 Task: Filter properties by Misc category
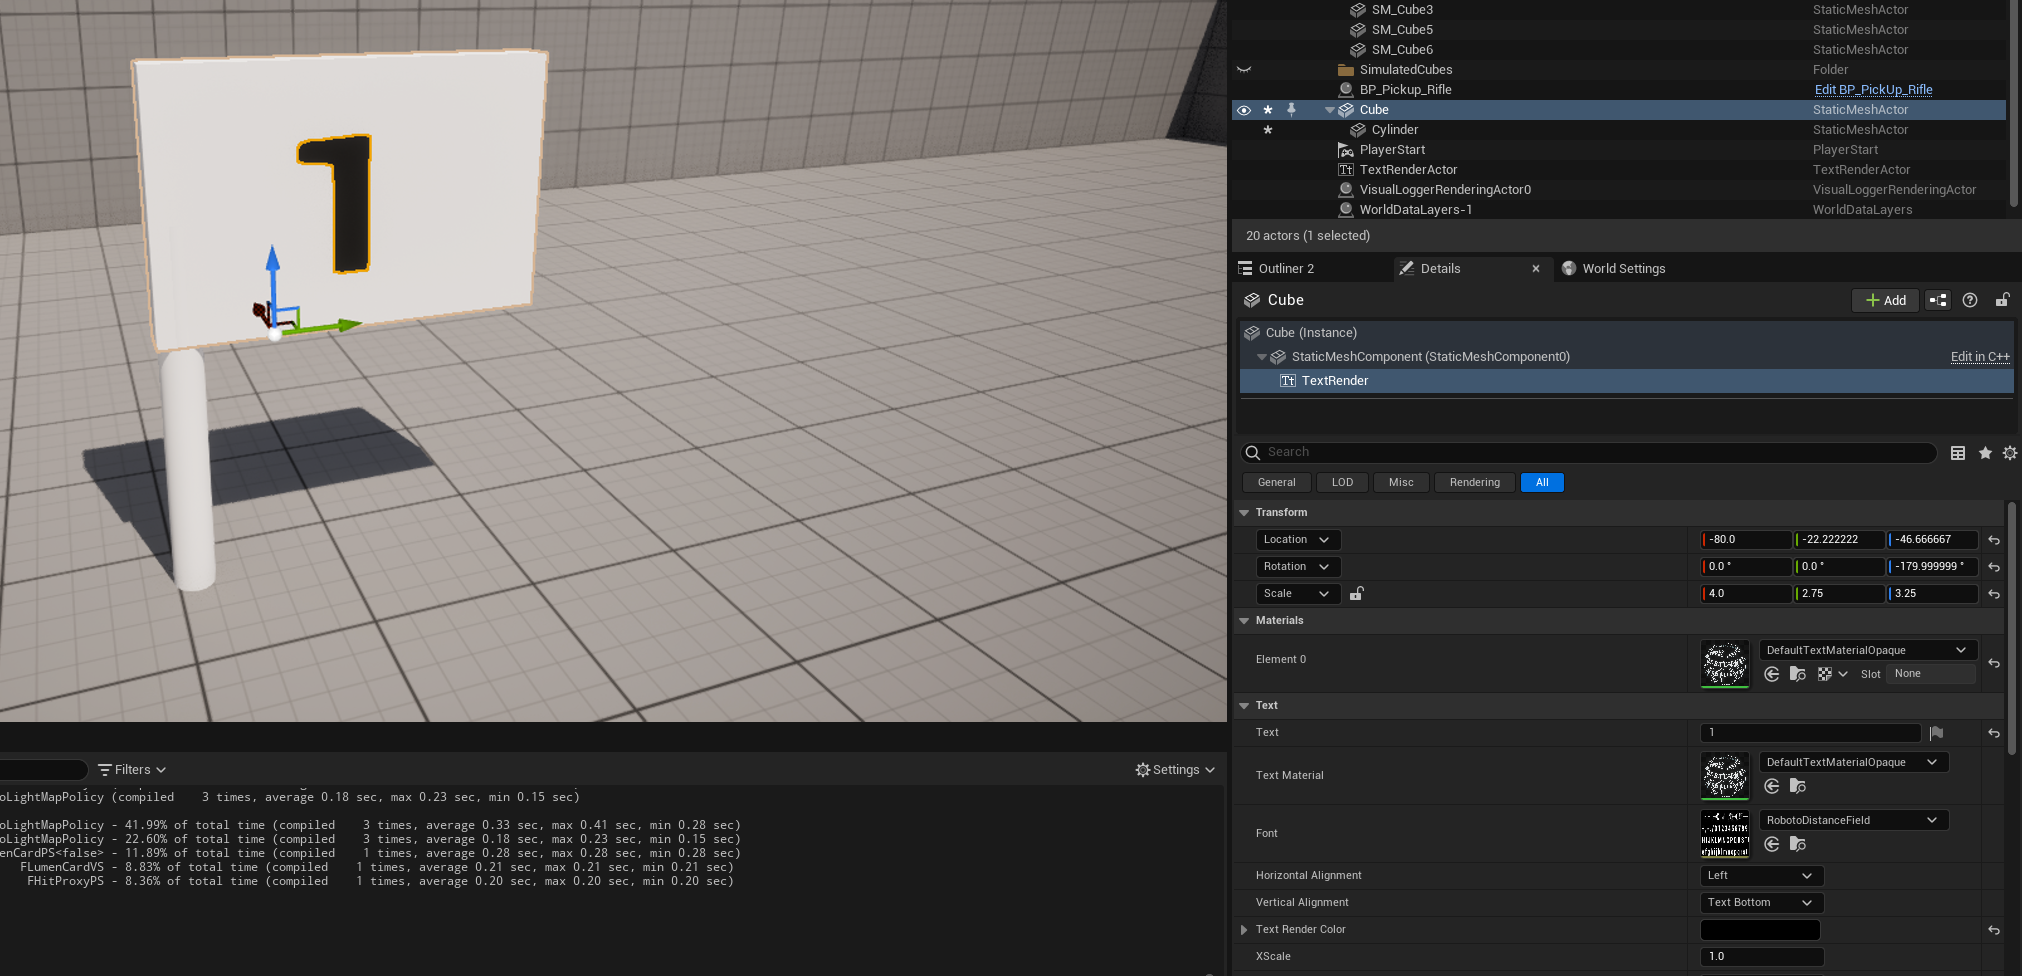pyautogui.click(x=1401, y=483)
